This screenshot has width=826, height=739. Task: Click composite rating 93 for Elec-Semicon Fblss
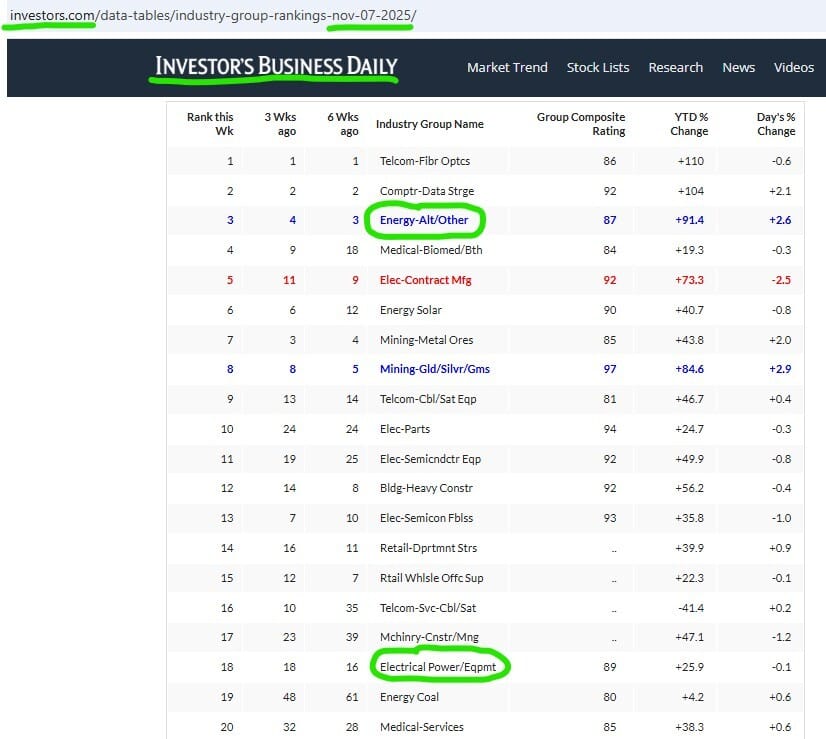point(609,518)
